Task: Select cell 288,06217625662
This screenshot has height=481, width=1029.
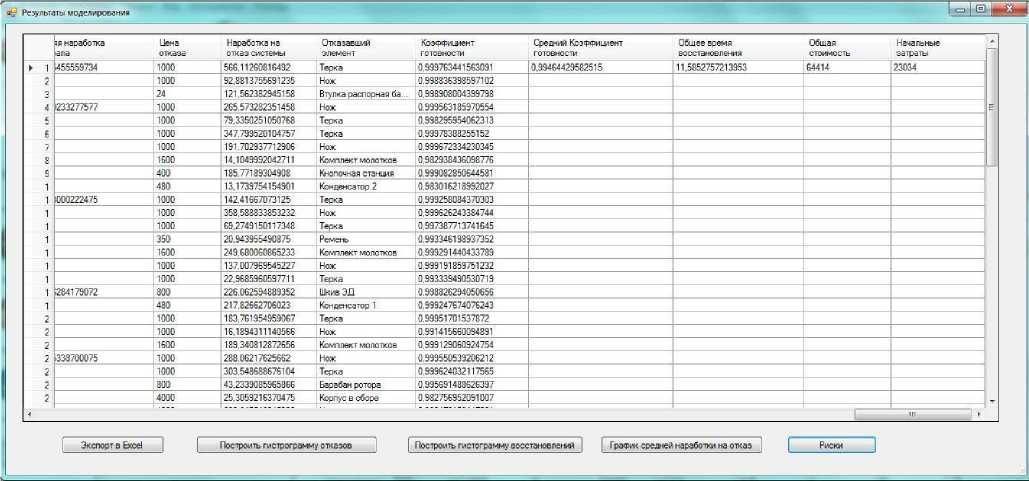Action: pos(268,358)
